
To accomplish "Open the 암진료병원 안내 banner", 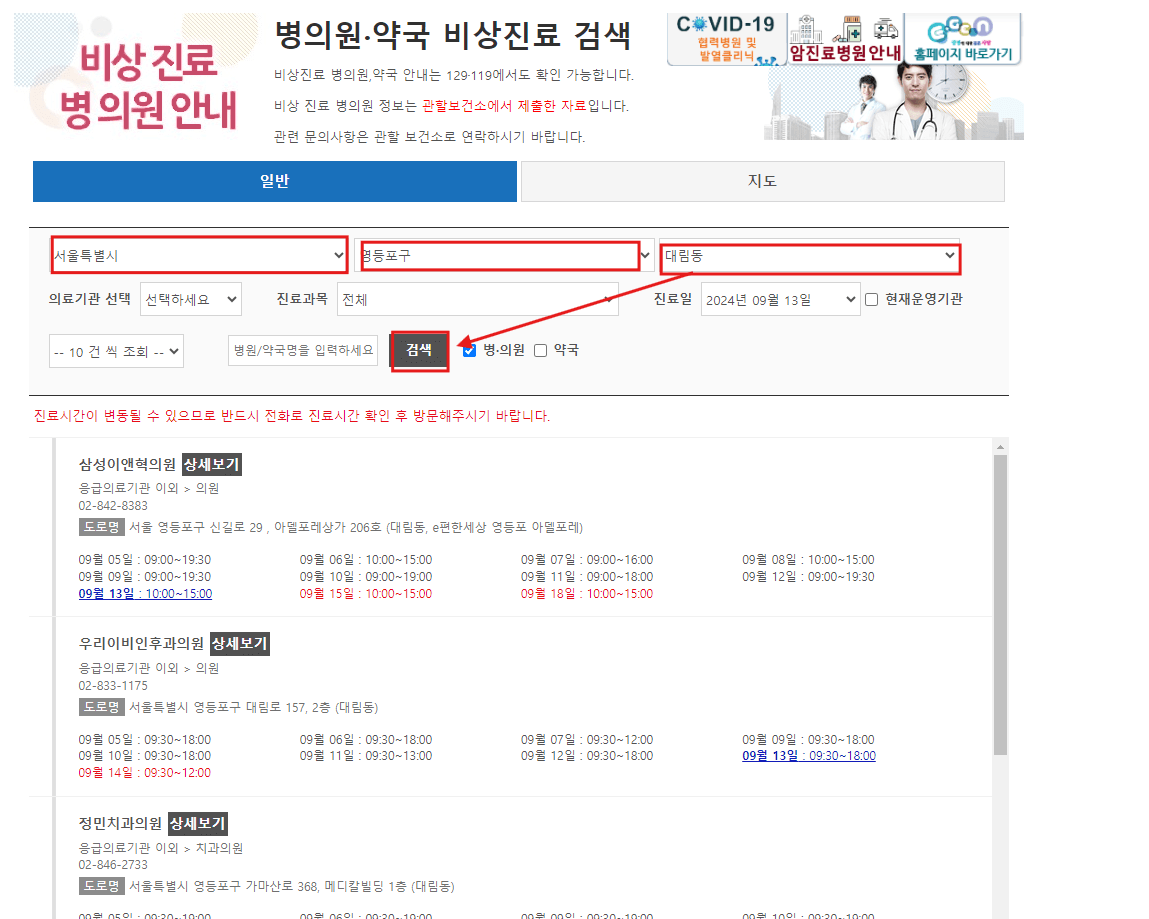I will pyautogui.click(x=845, y=40).
